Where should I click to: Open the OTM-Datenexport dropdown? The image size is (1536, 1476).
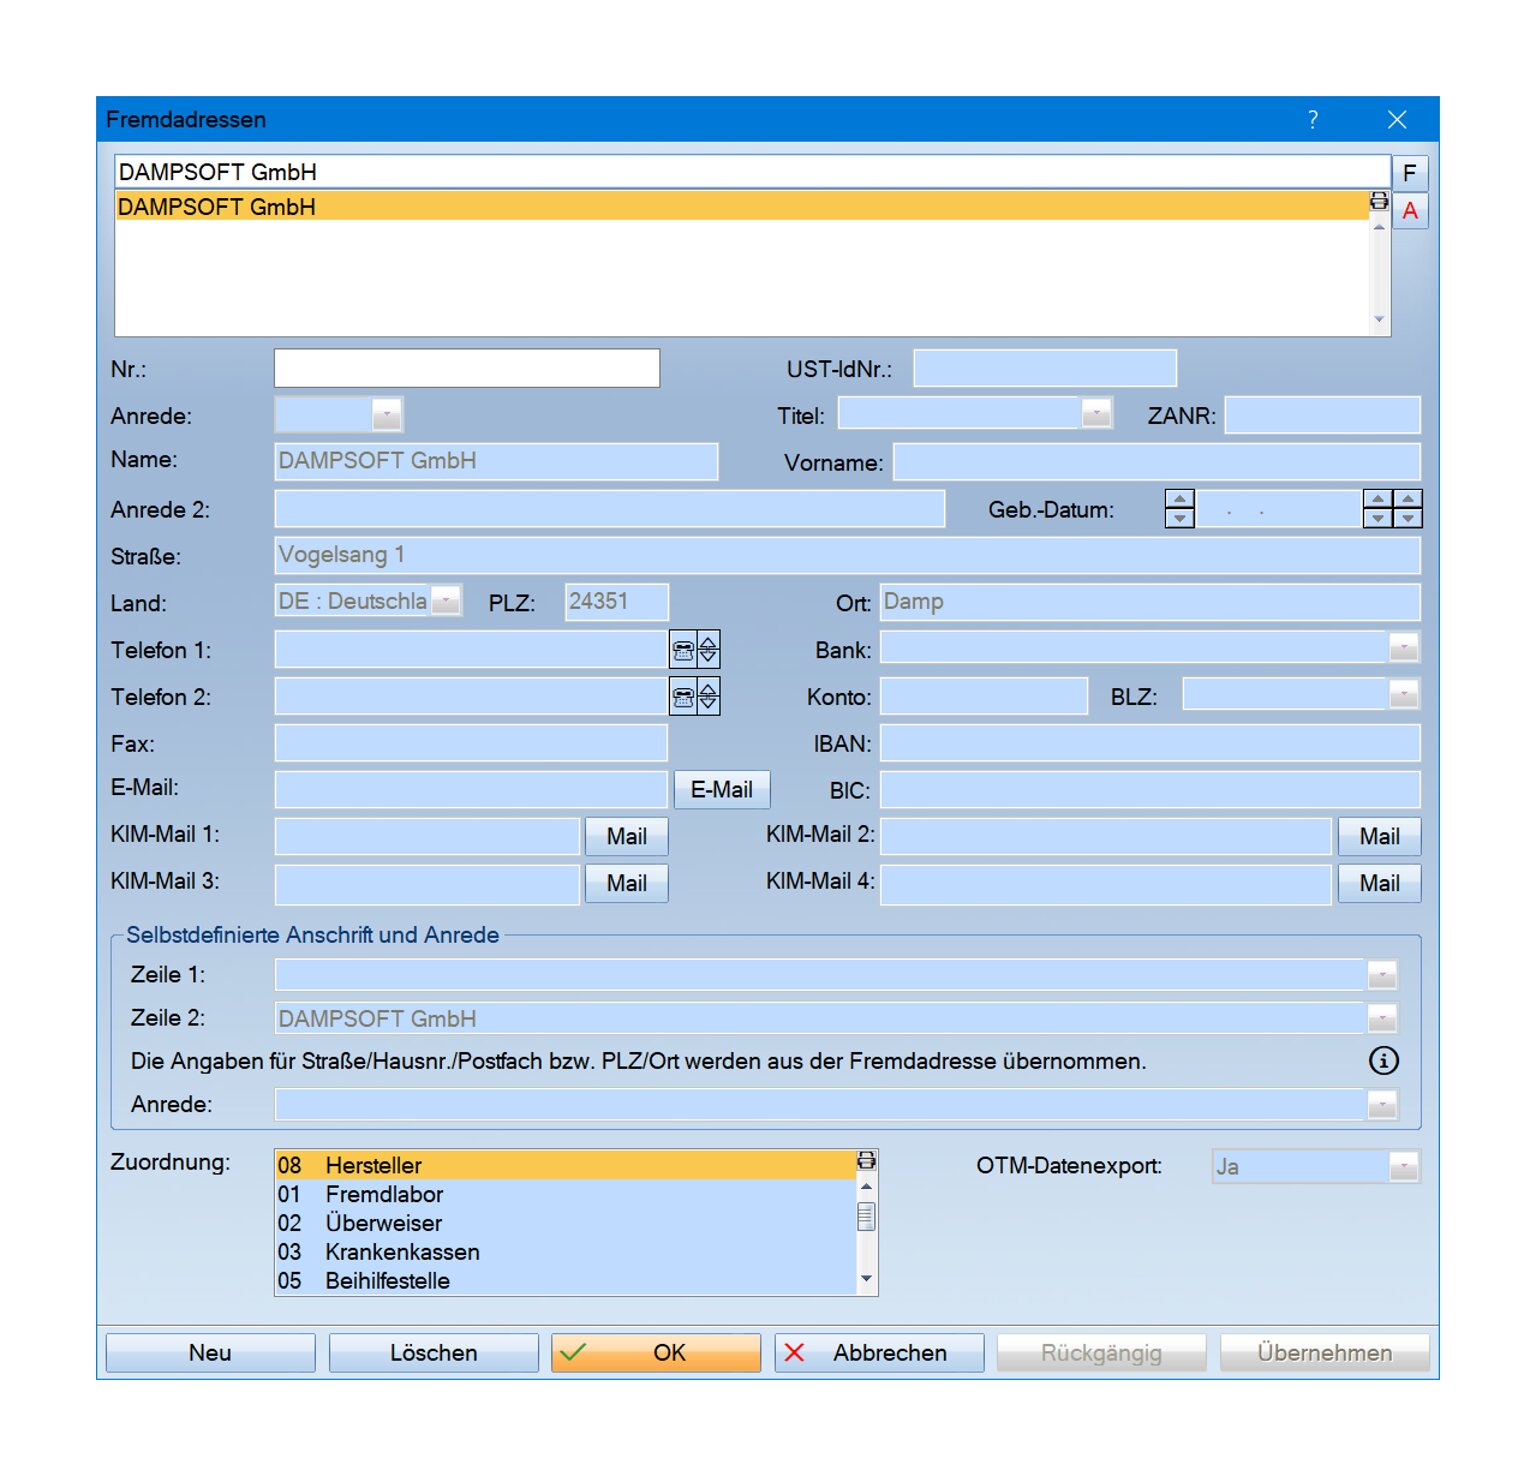click(x=1404, y=1166)
